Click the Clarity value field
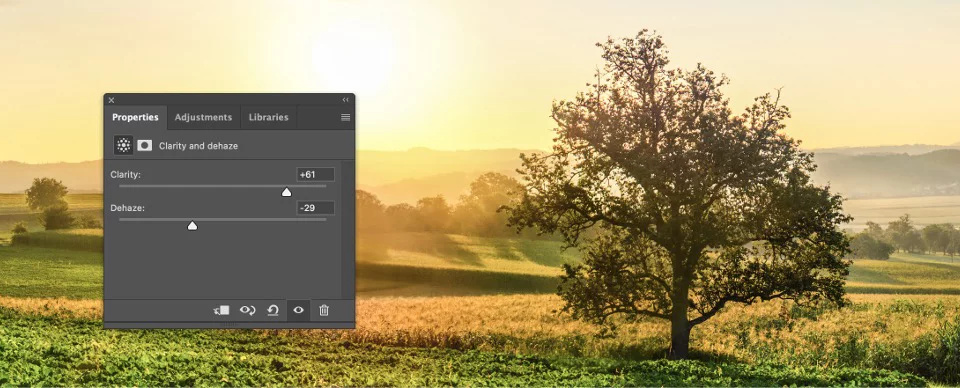 click(315, 174)
